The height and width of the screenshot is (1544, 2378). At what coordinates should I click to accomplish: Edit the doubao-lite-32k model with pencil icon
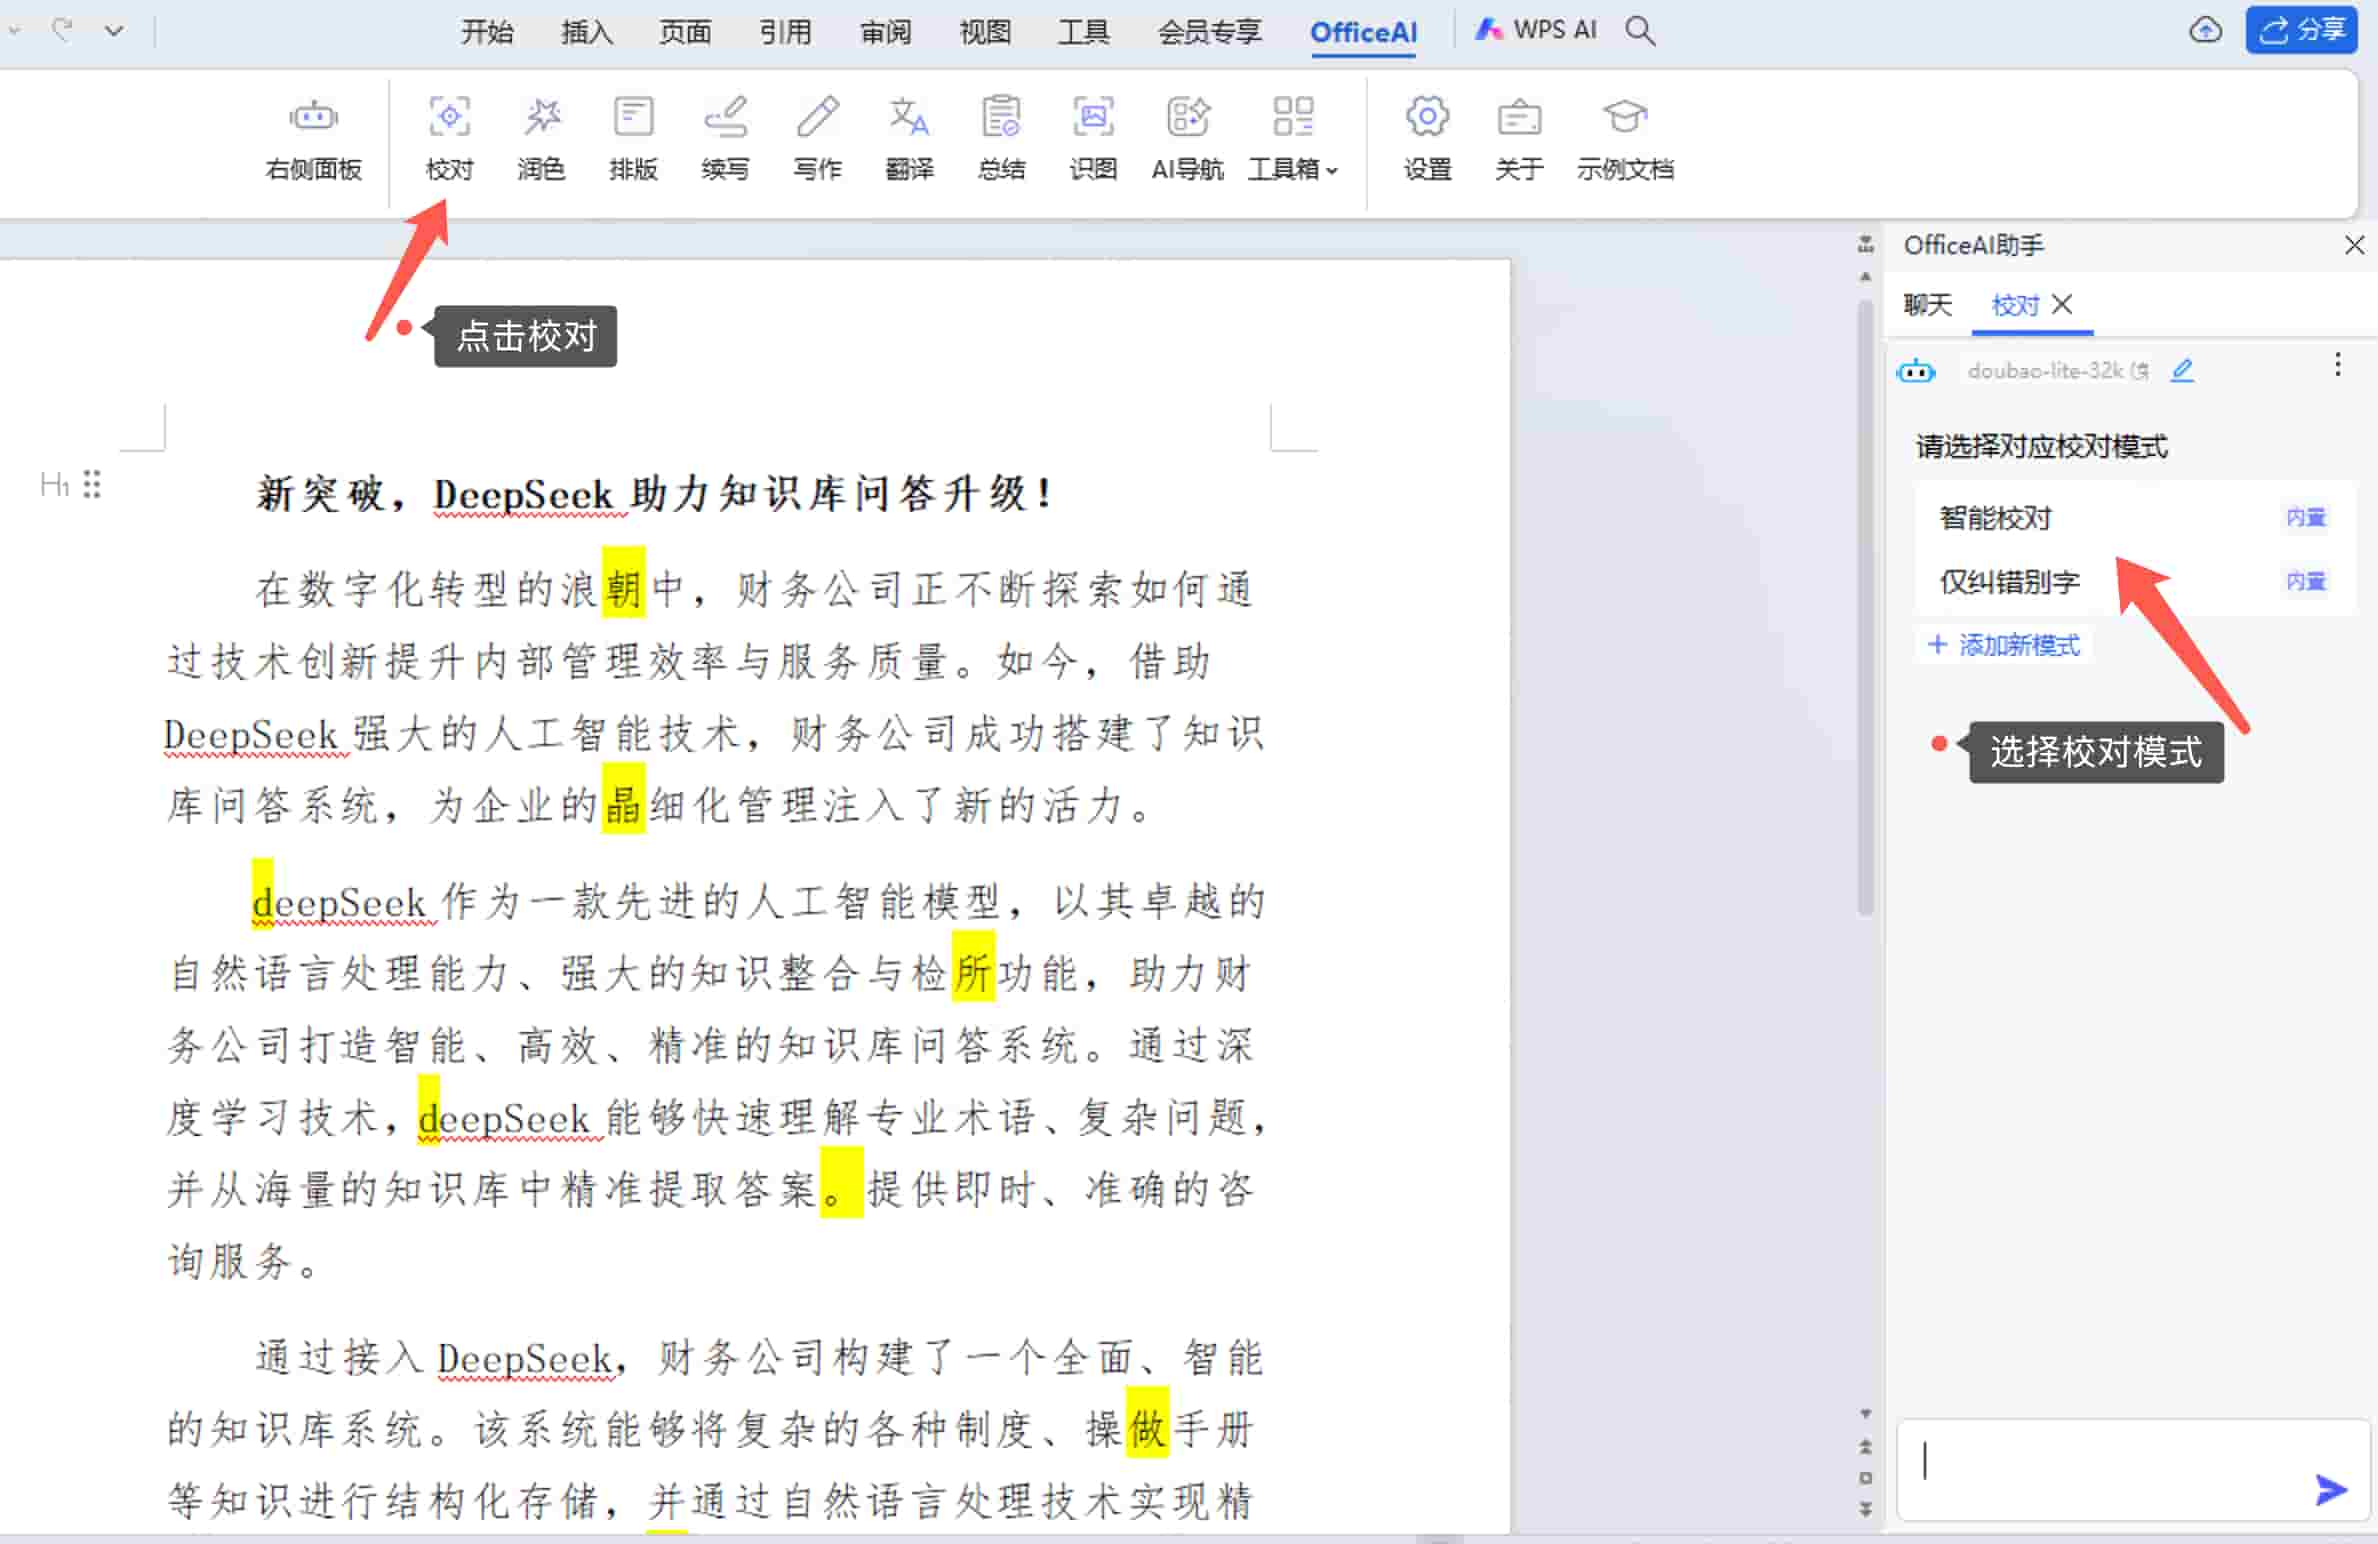(x=2183, y=371)
